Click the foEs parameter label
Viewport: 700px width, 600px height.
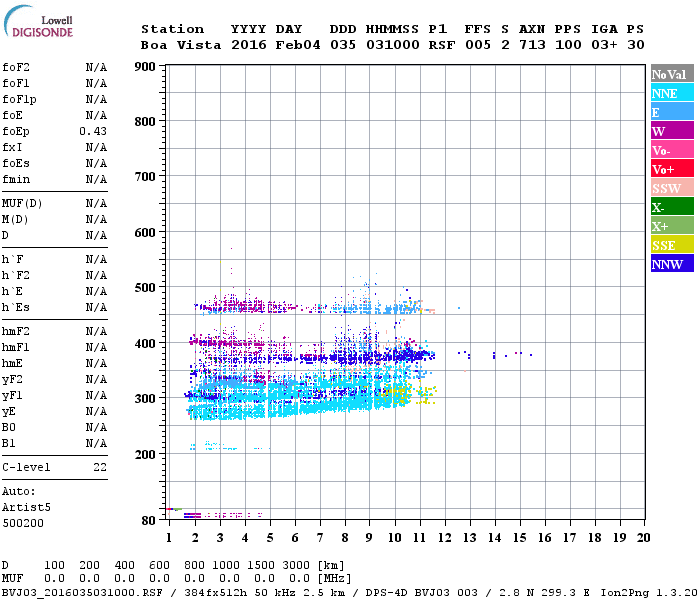(16, 163)
